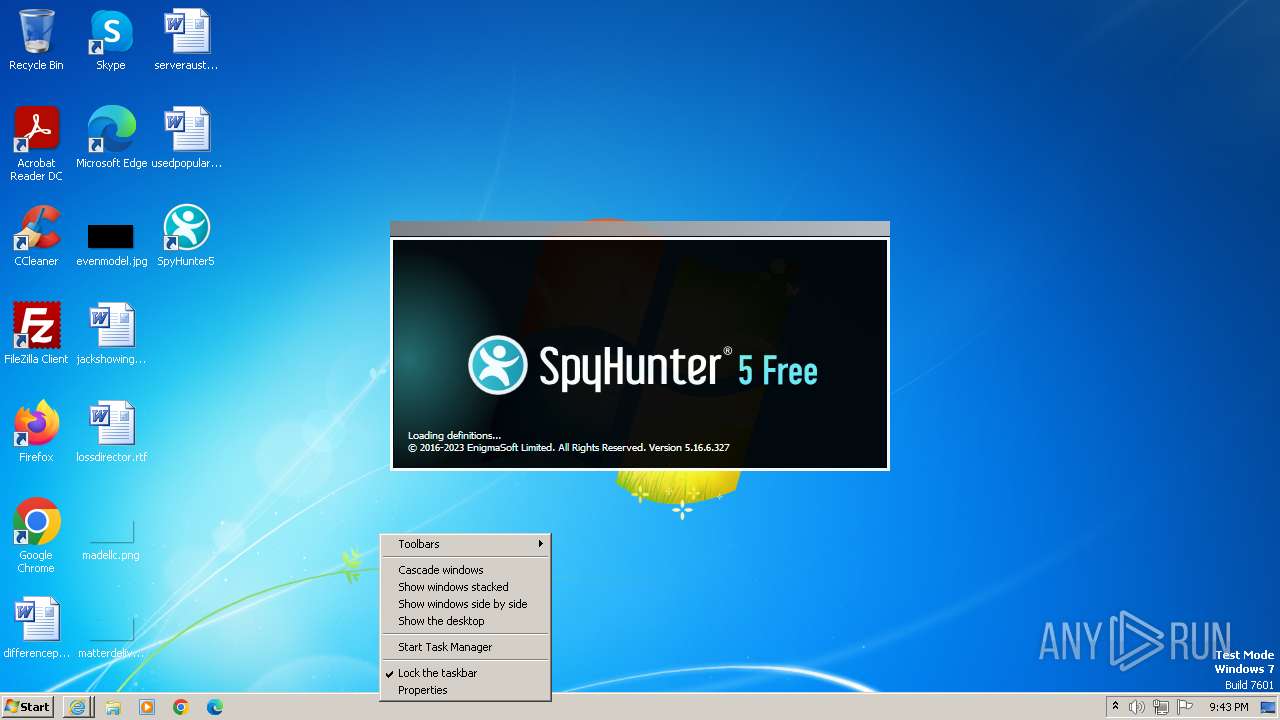Select the Skype desktop shortcut

110,40
